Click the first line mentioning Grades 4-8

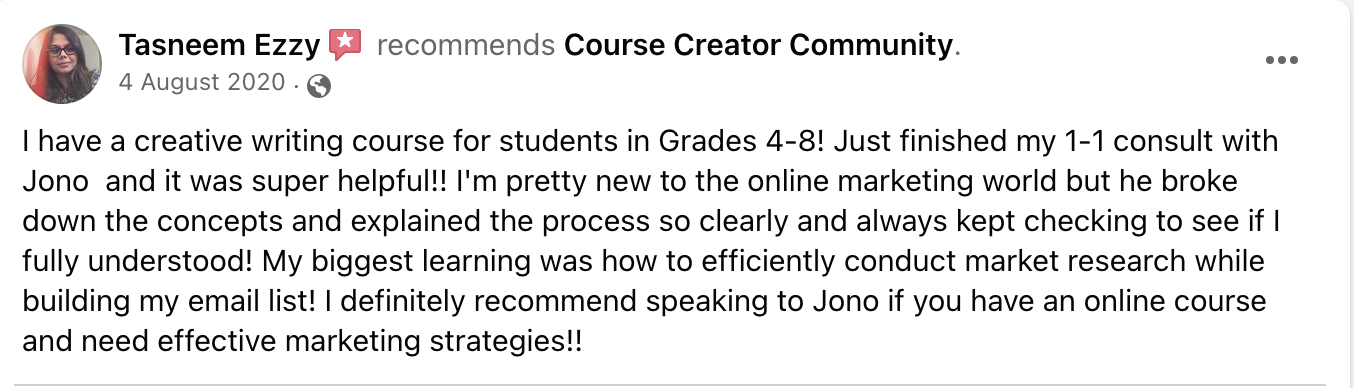650,141
